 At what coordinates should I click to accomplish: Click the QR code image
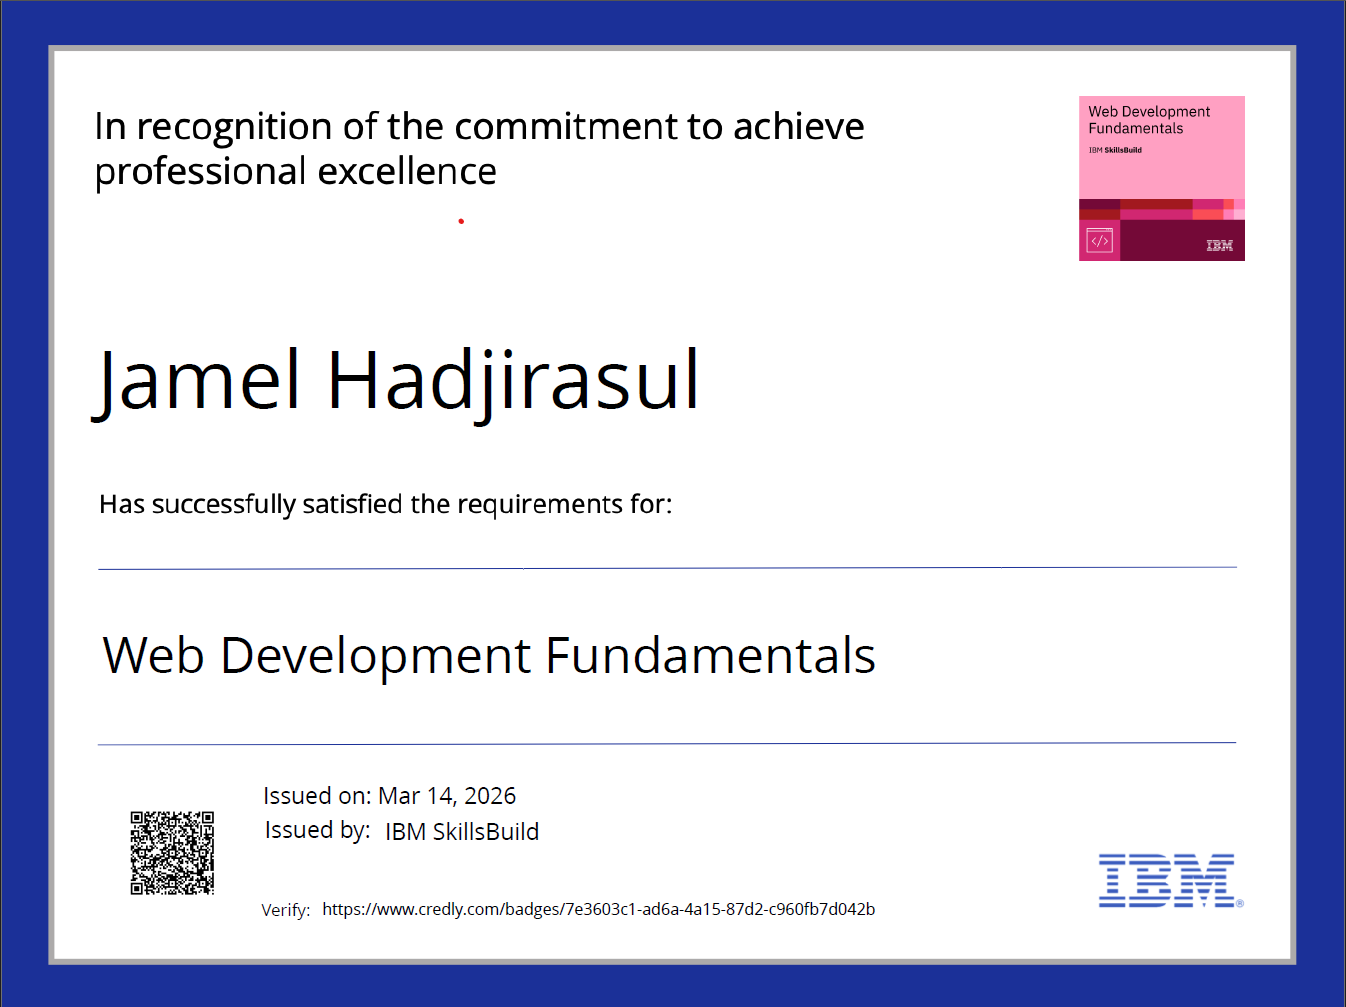(172, 853)
